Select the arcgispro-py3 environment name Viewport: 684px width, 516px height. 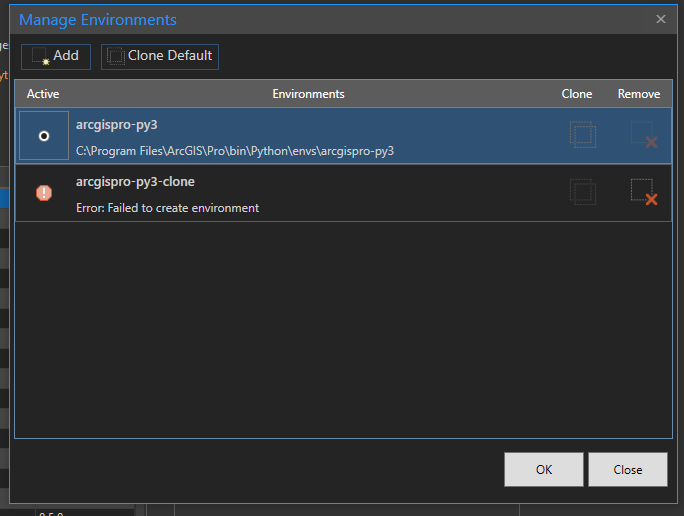coord(116,125)
